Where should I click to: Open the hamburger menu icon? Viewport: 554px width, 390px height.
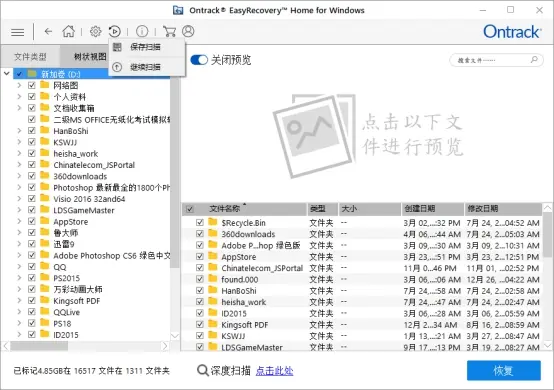pyautogui.click(x=18, y=32)
